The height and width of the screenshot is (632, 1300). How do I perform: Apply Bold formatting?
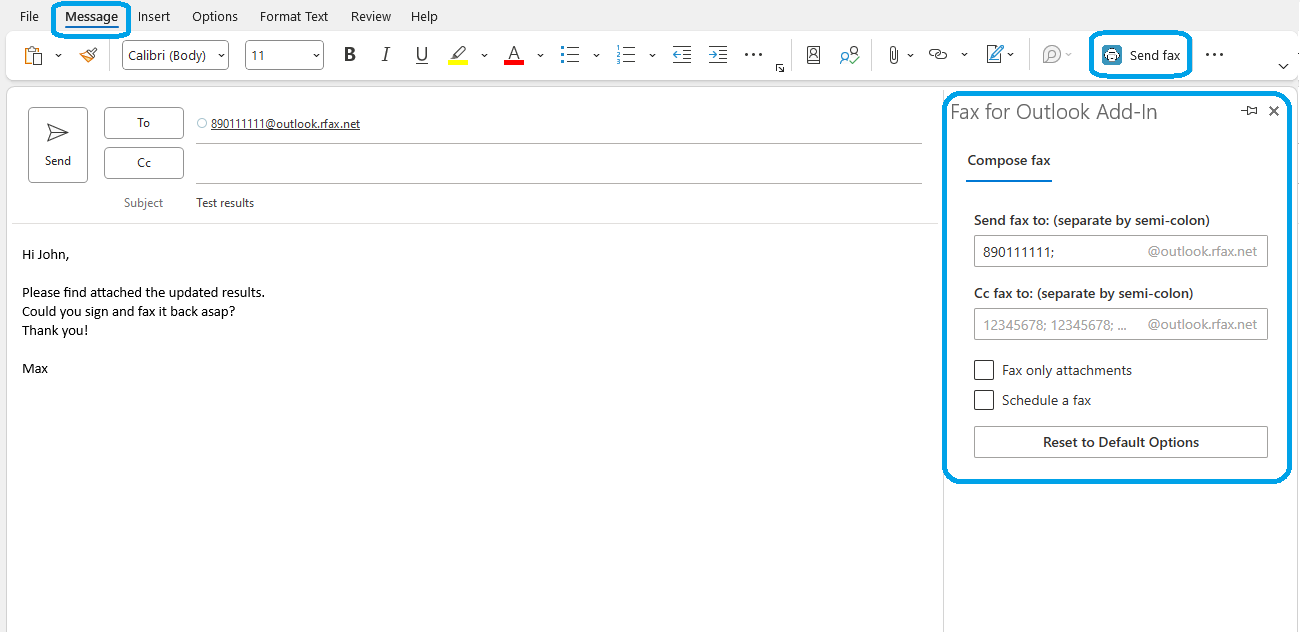tap(350, 55)
